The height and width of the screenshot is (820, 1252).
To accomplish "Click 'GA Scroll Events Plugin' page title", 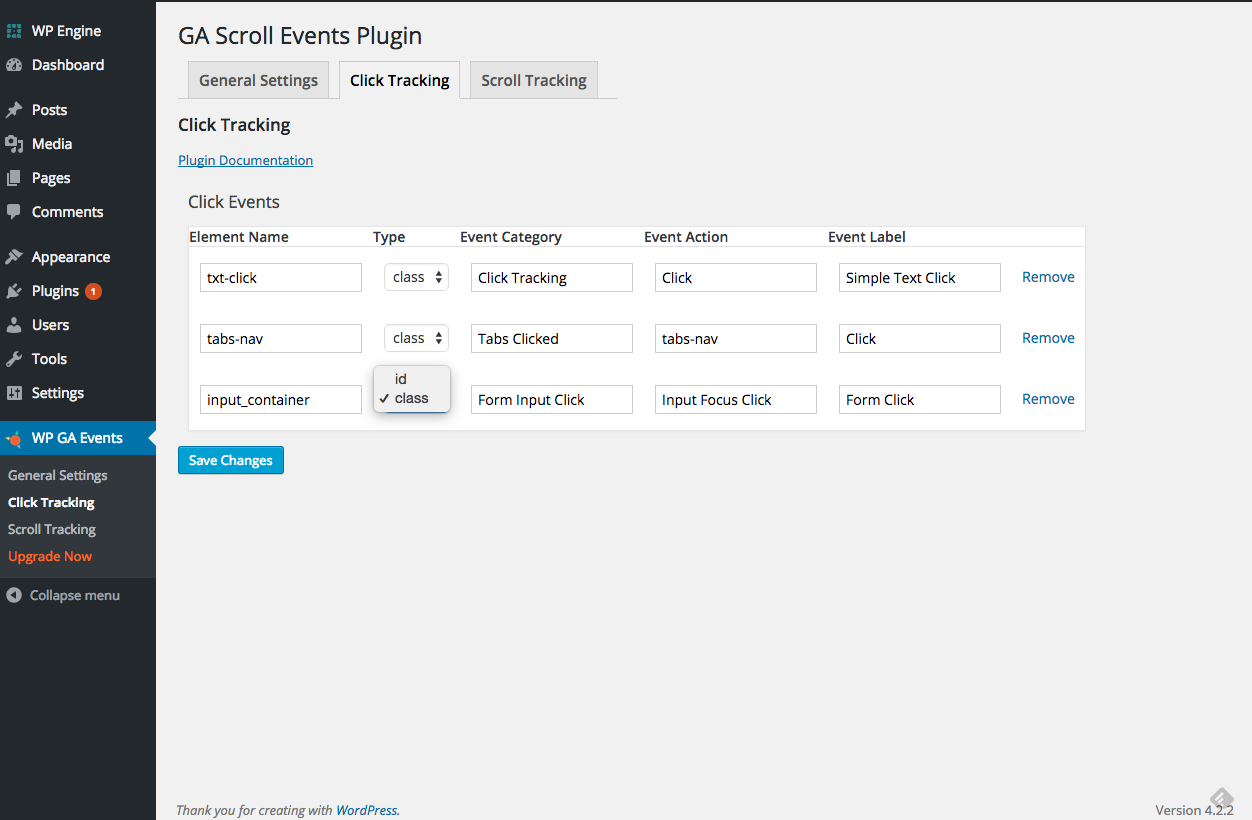I will (x=300, y=36).
